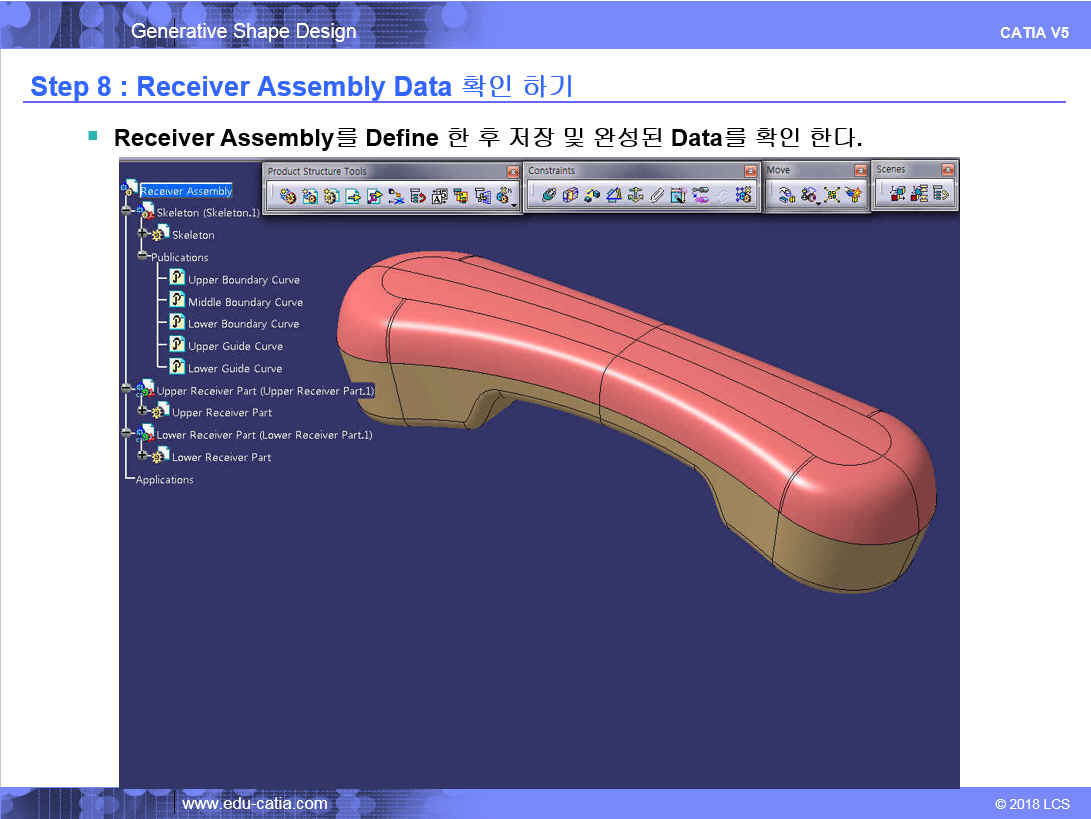
Task: Click the Fix Together paperclip icon
Action: pyautogui.click(x=656, y=196)
